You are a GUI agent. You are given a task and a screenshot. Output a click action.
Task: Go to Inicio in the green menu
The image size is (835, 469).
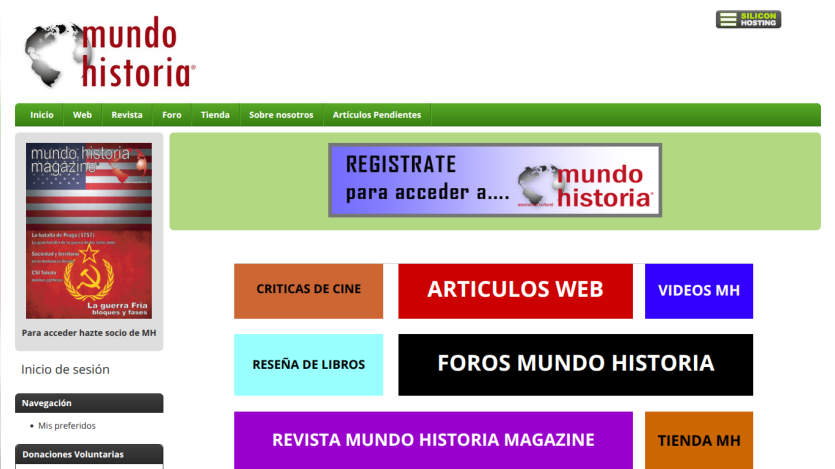click(42, 115)
